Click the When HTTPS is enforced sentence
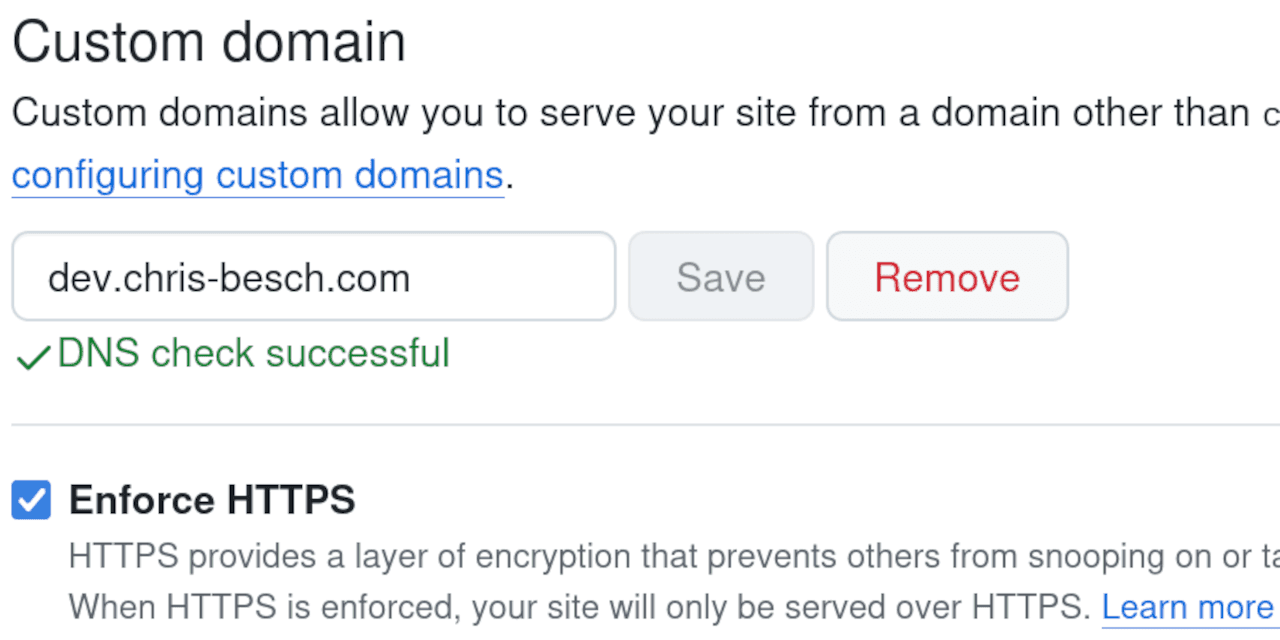Viewport: 1280px width, 640px height. [x=580, y=607]
